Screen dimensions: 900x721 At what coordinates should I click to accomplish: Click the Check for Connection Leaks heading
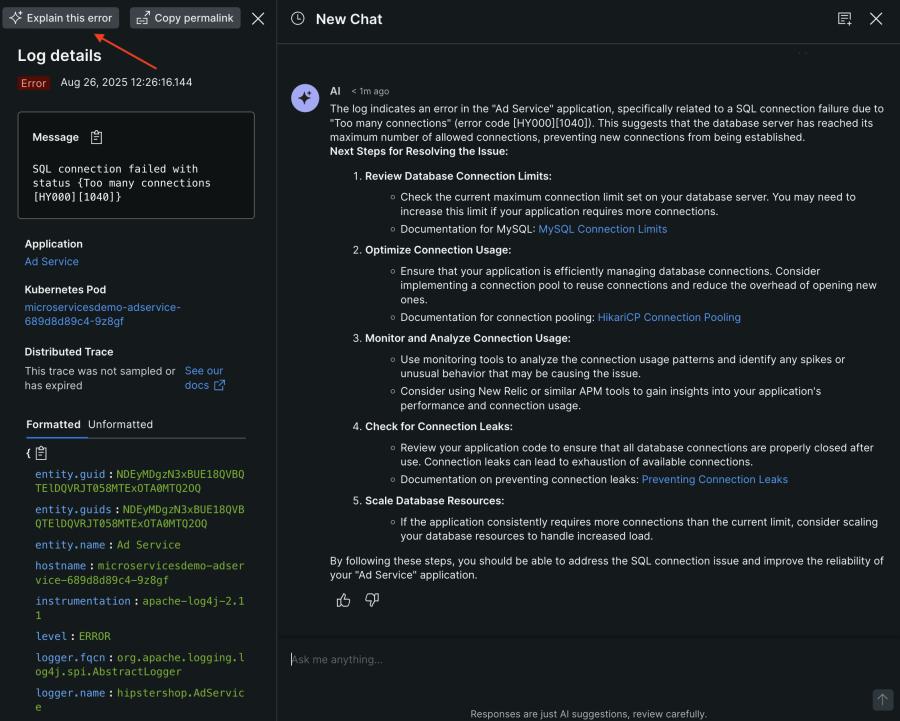click(x=439, y=427)
